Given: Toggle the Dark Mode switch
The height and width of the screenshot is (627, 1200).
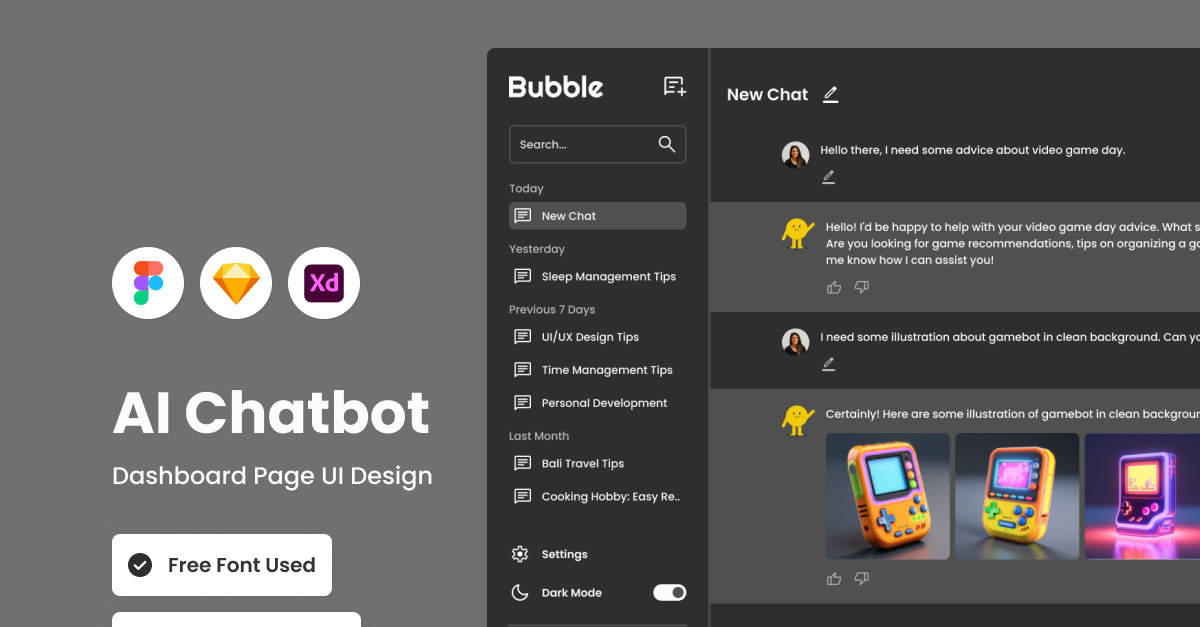Looking at the screenshot, I should 669,593.
